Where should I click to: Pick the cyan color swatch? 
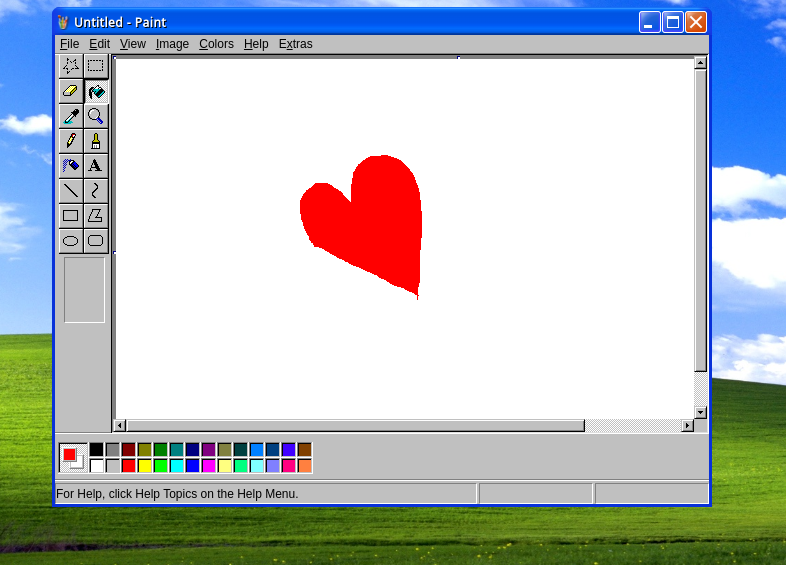pyautogui.click(x=176, y=466)
